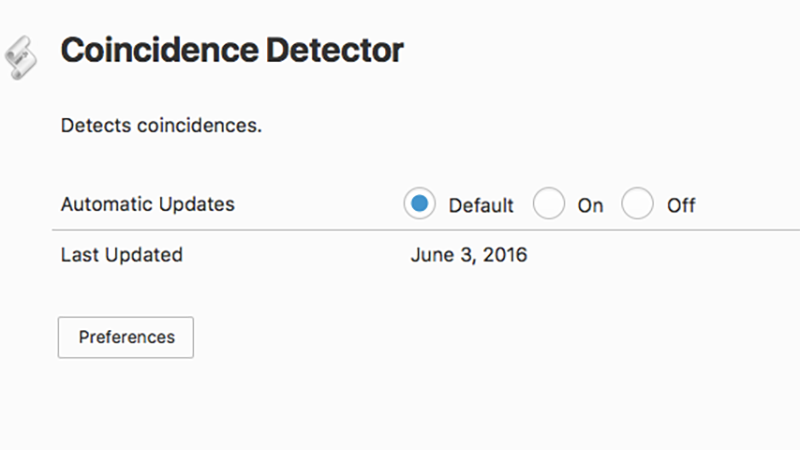Click the Last Updated row label
Image resolution: width=800 pixels, height=450 pixels.
pos(121,255)
